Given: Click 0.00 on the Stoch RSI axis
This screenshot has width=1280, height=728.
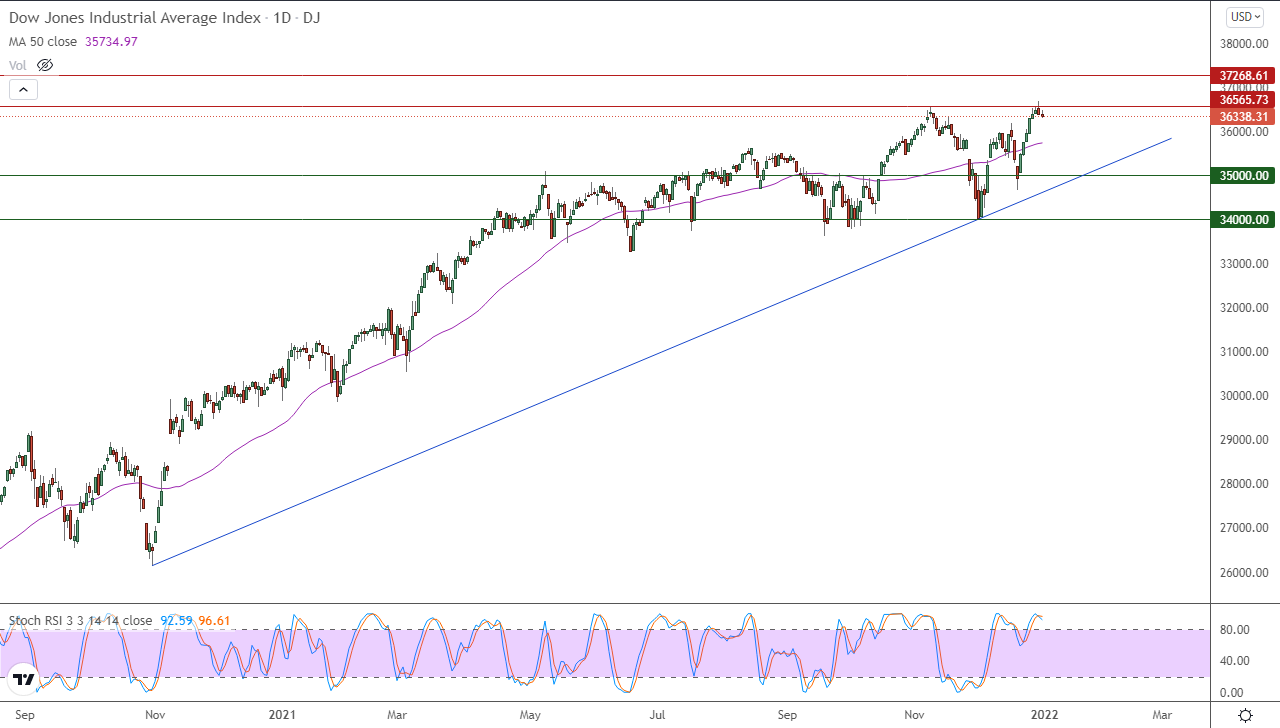Looking at the screenshot, I should click(1234, 692).
